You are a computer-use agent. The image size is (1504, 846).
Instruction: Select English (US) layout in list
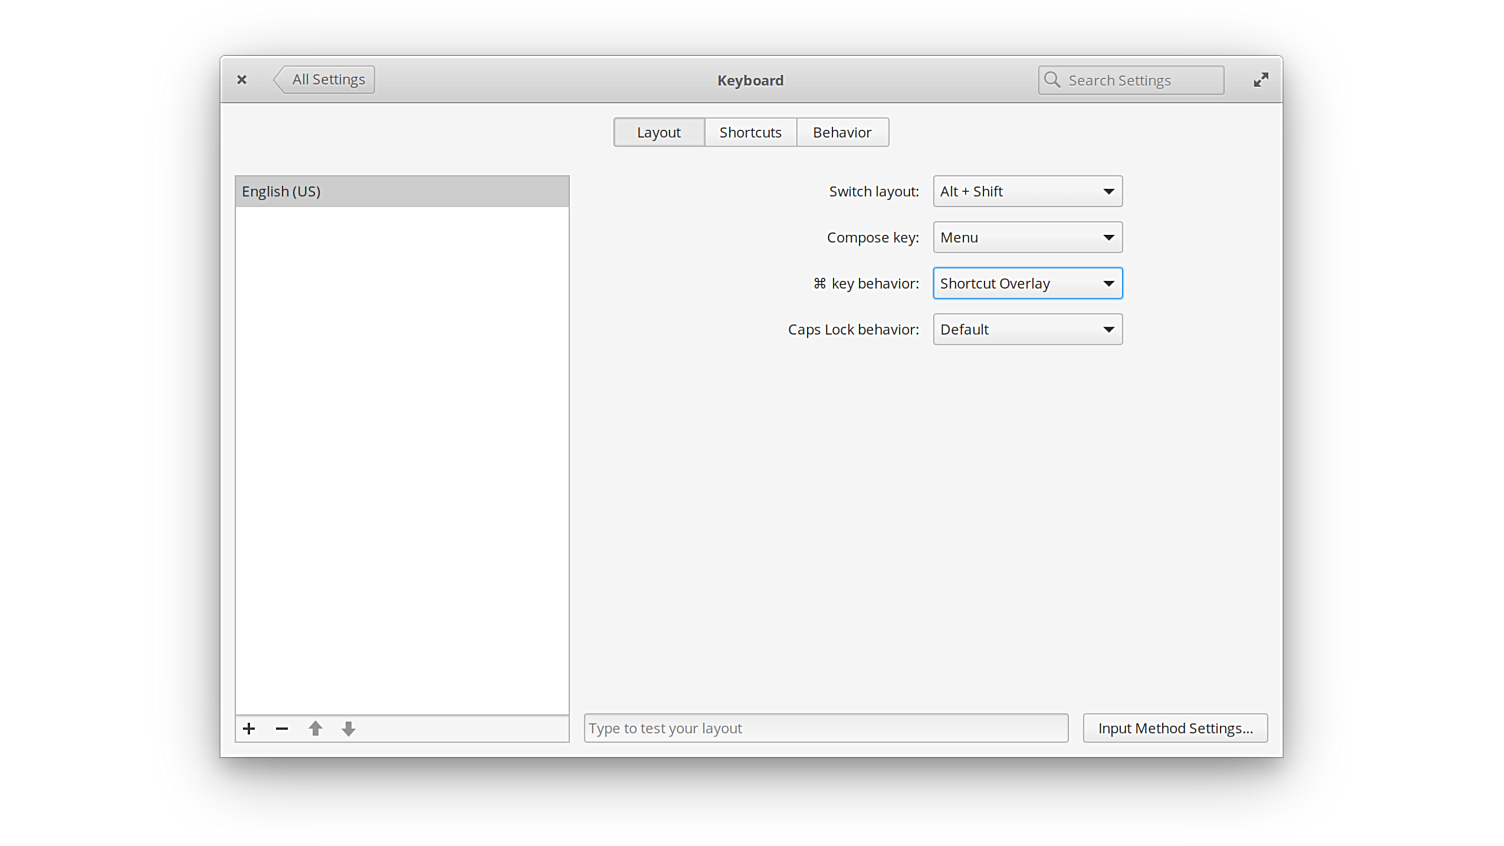pos(402,191)
